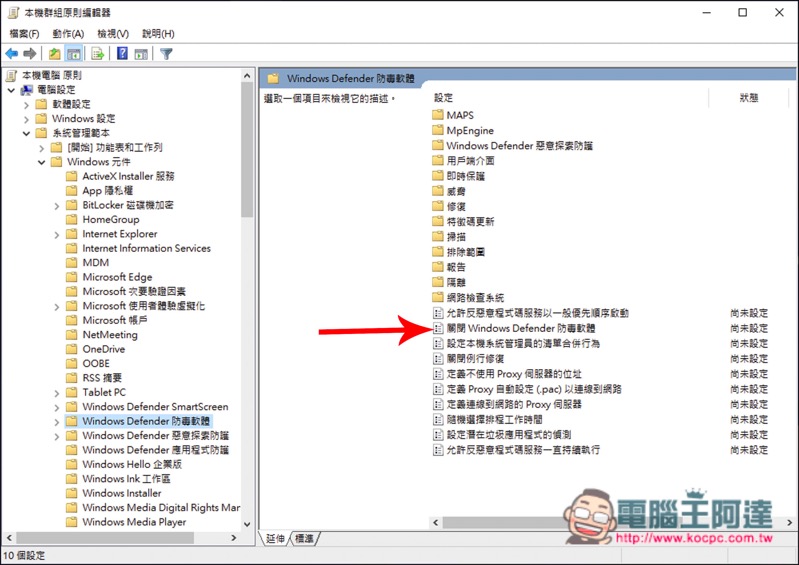The height and width of the screenshot is (565, 799).
Task: Collapse the 電腦設定 tree node
Action: click(12, 90)
